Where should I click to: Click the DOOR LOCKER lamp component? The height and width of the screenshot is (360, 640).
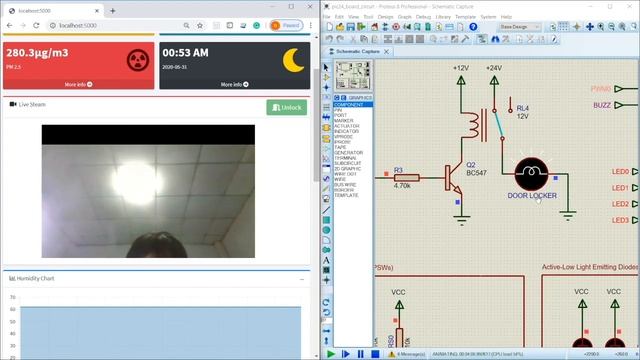click(531, 174)
